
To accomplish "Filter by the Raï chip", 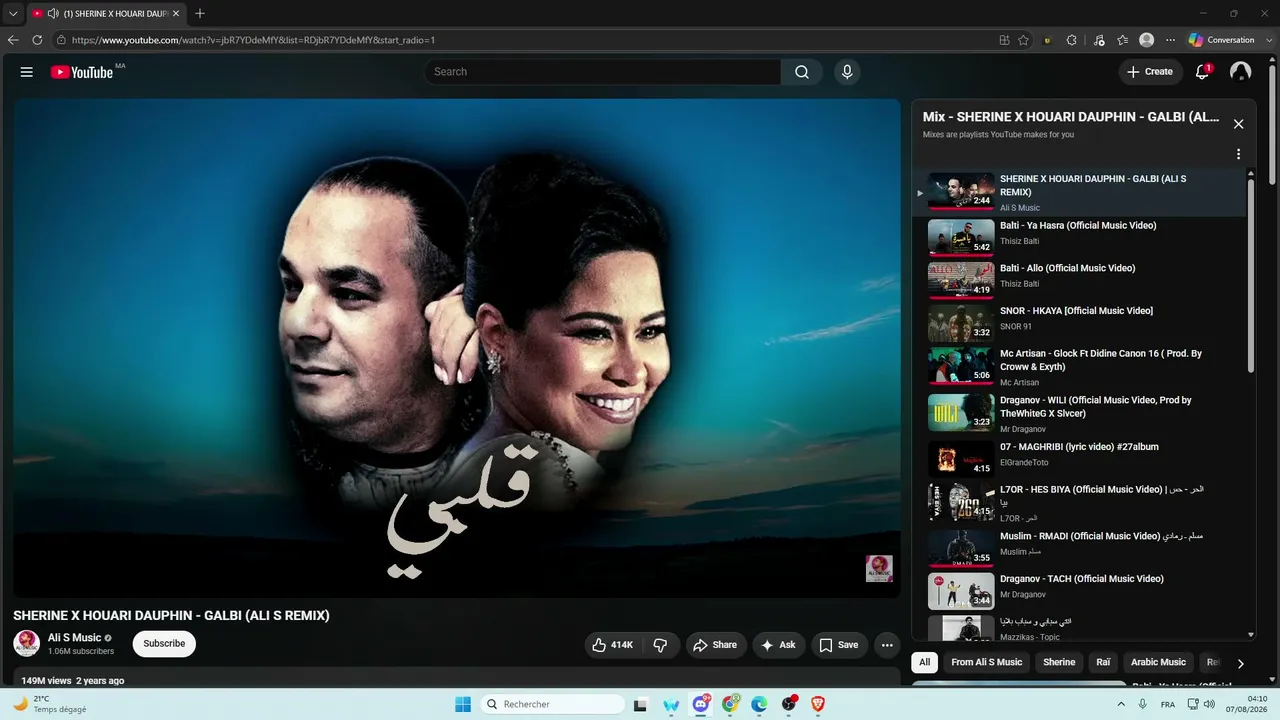I will tap(1103, 662).
